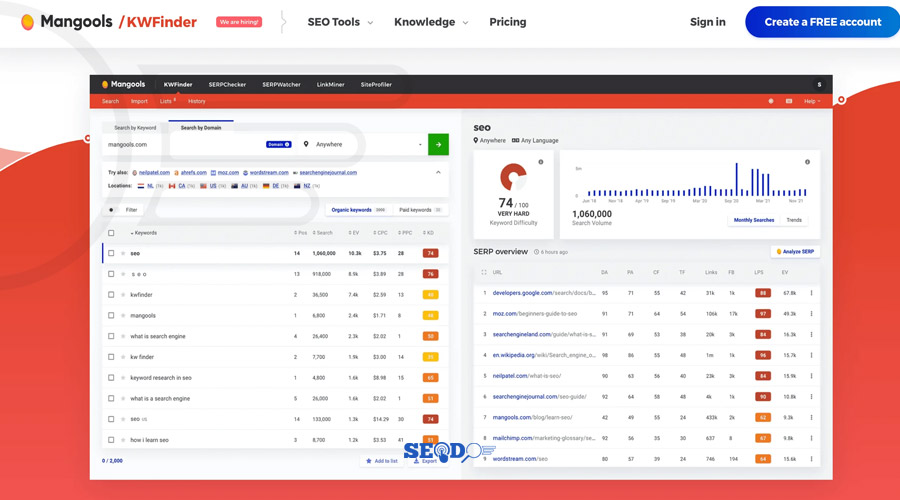Click Create a FREE account button
Screen dimensions: 900x500
coord(822,22)
